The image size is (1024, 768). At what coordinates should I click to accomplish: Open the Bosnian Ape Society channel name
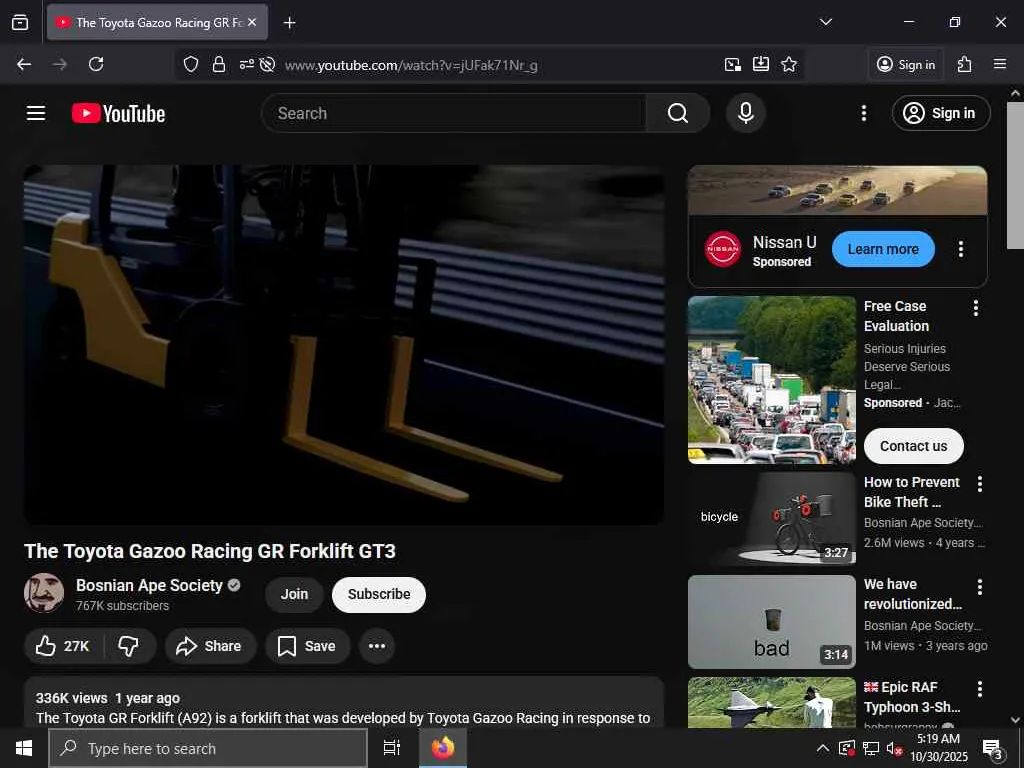click(149, 585)
